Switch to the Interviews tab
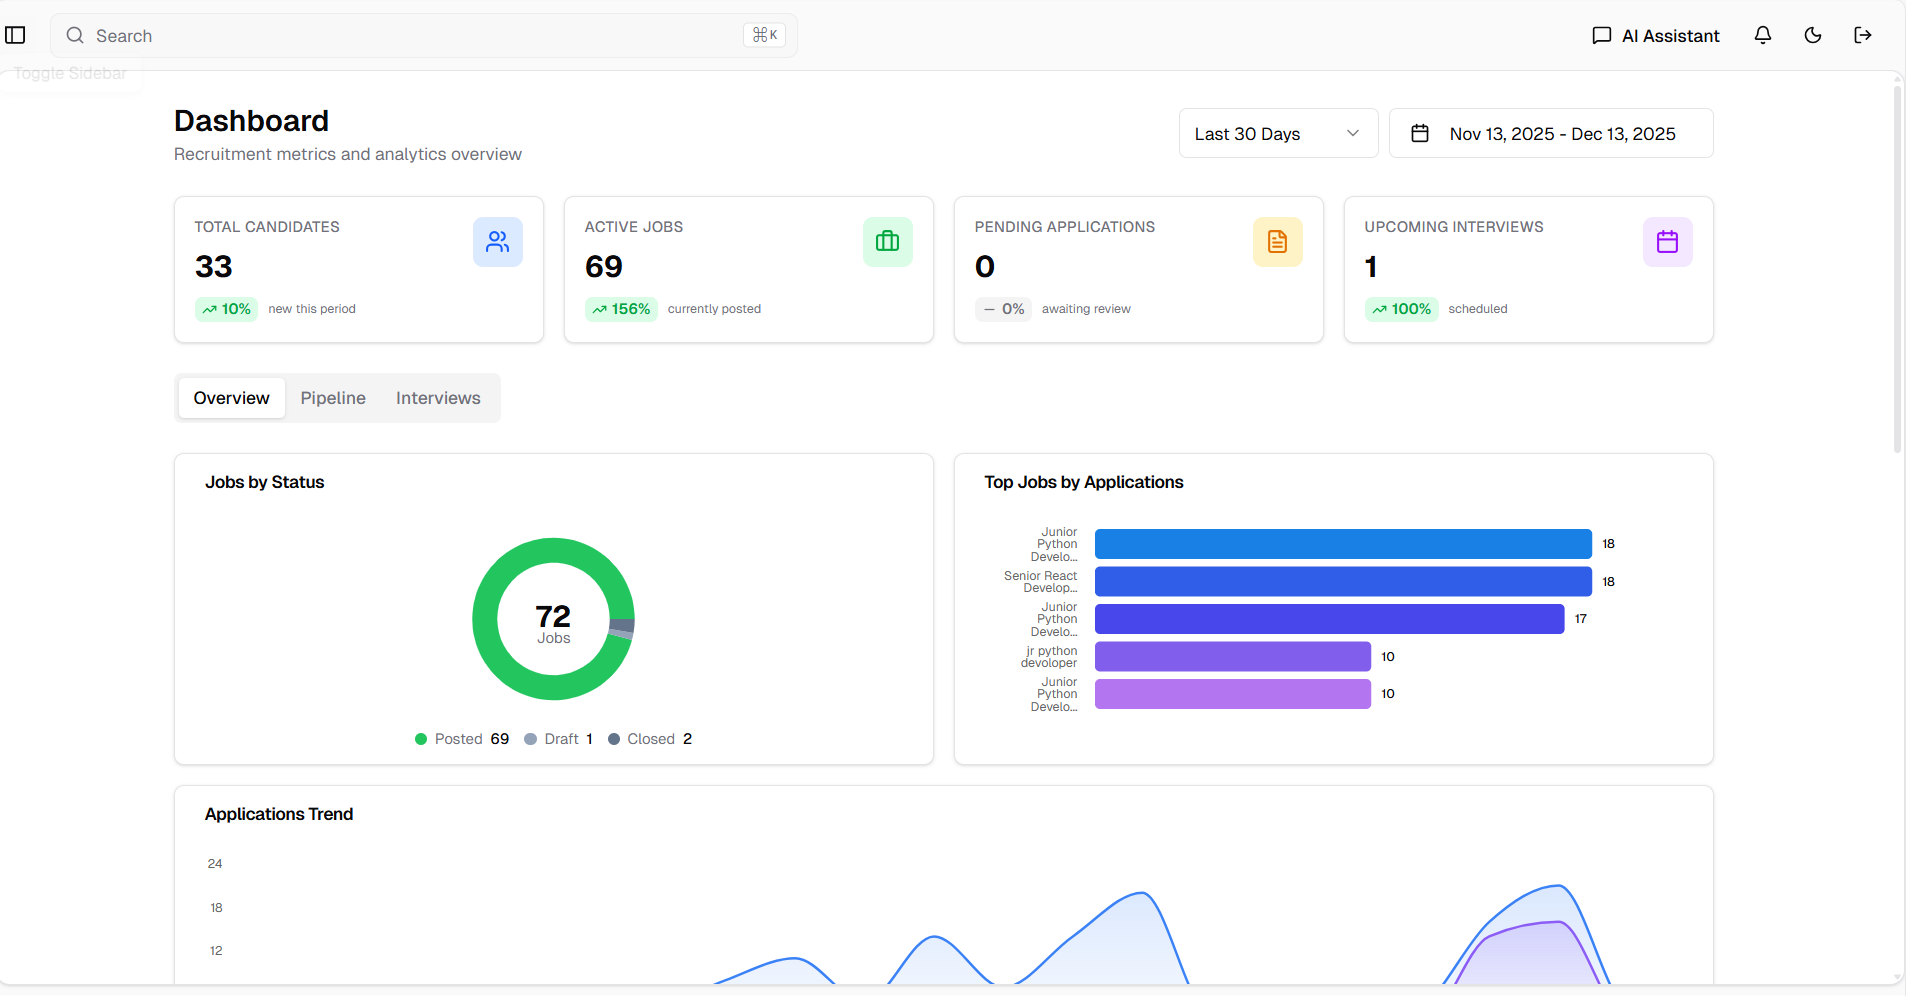This screenshot has width=1906, height=996. coord(438,397)
